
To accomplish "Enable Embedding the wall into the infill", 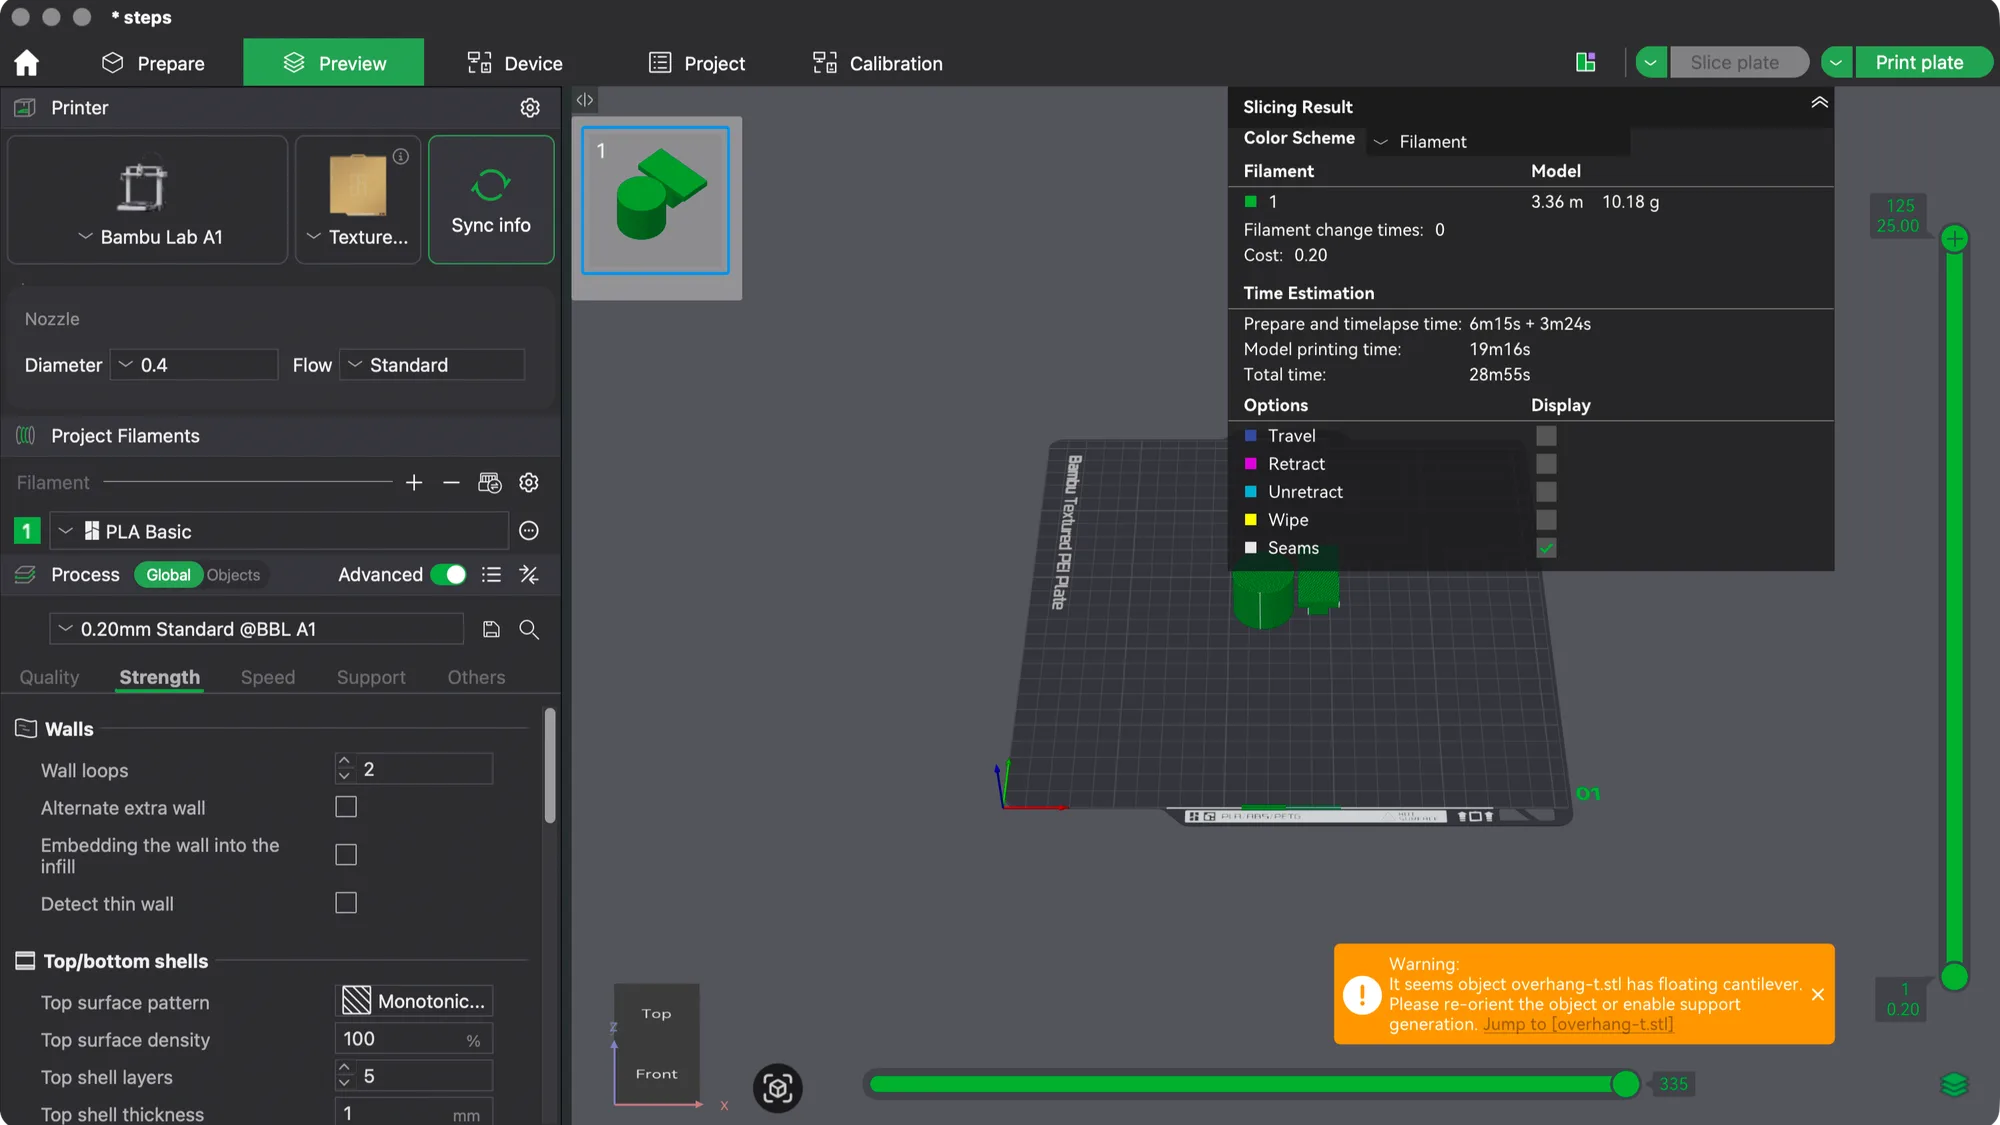I will [346, 855].
